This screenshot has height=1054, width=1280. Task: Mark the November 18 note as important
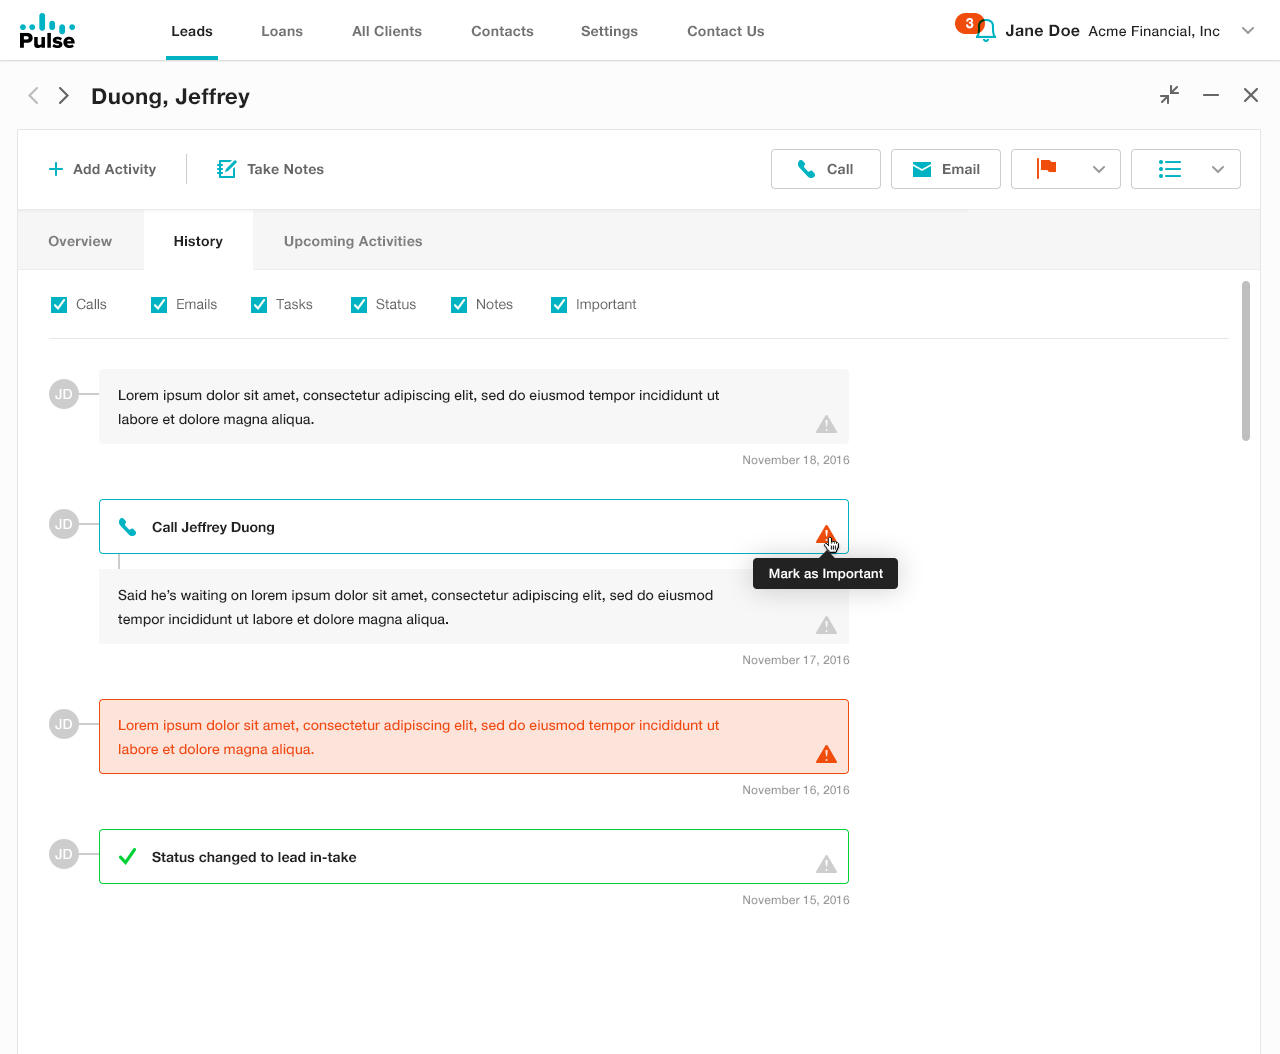pyautogui.click(x=826, y=424)
